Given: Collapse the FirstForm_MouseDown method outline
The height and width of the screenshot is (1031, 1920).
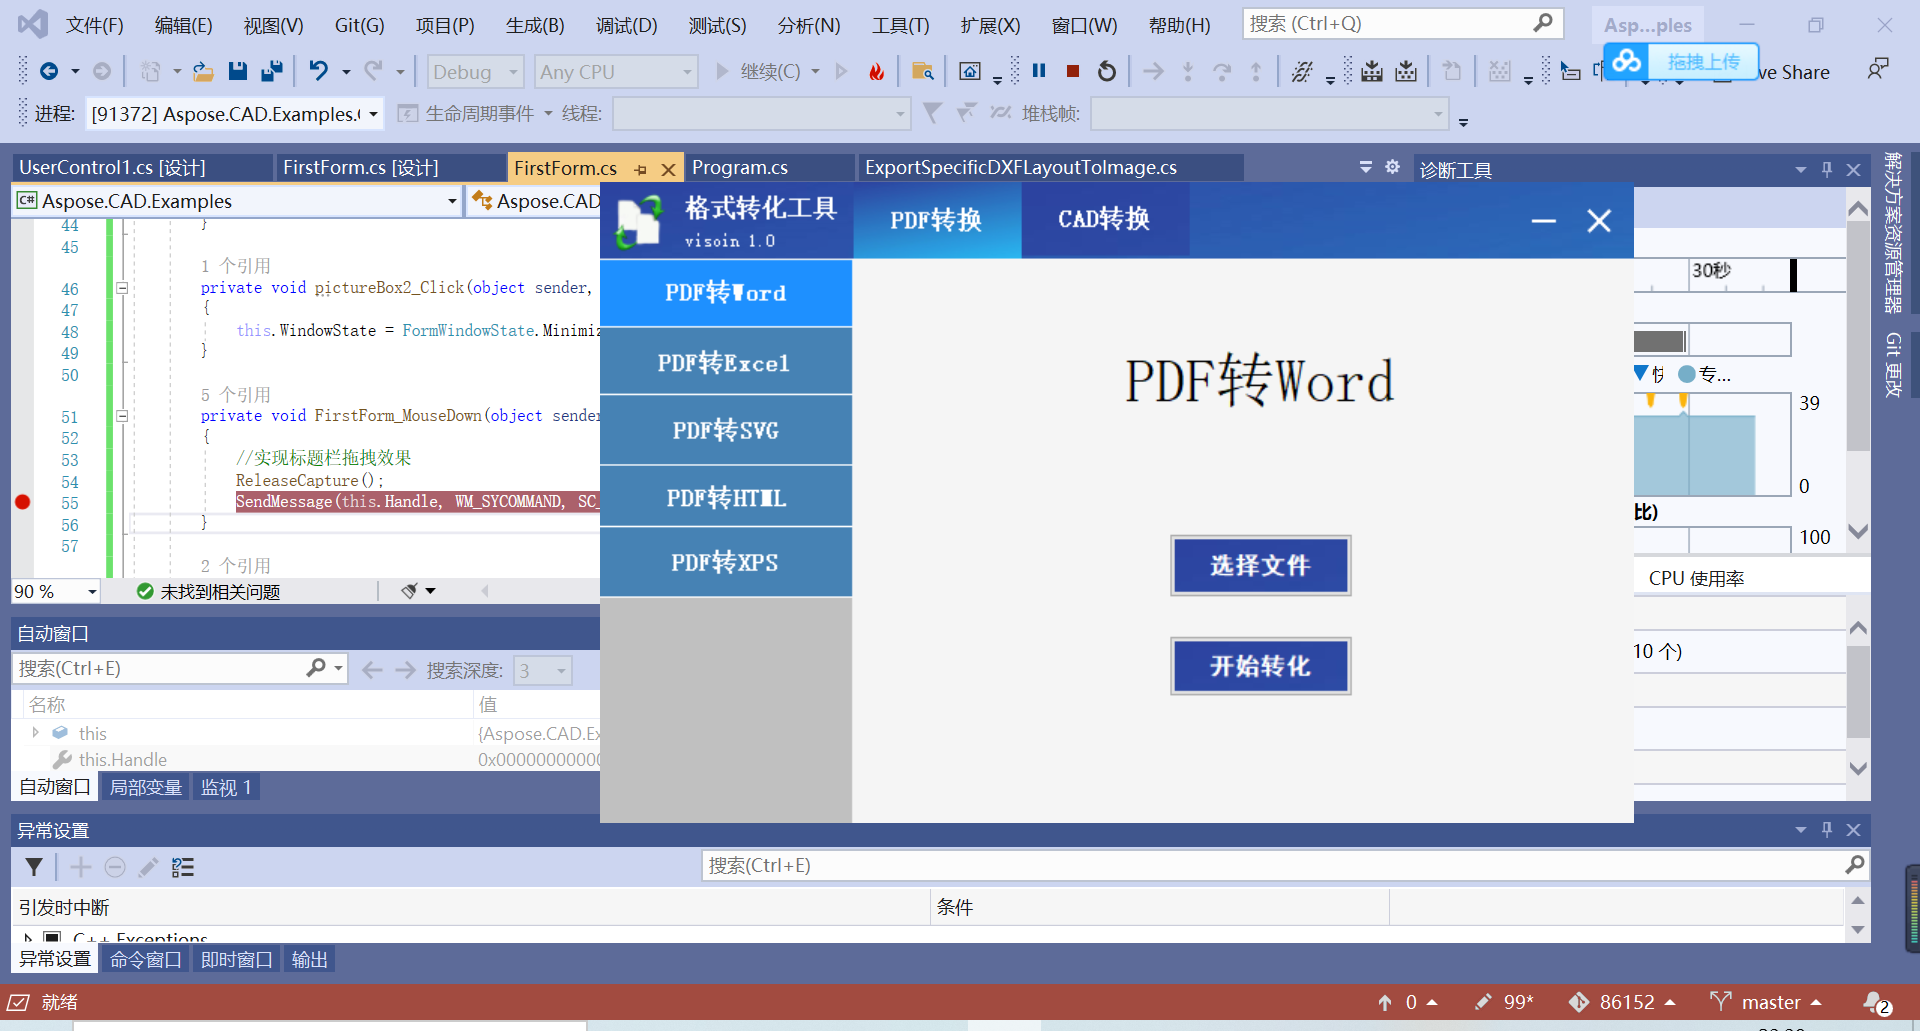Looking at the screenshot, I should 122,416.
